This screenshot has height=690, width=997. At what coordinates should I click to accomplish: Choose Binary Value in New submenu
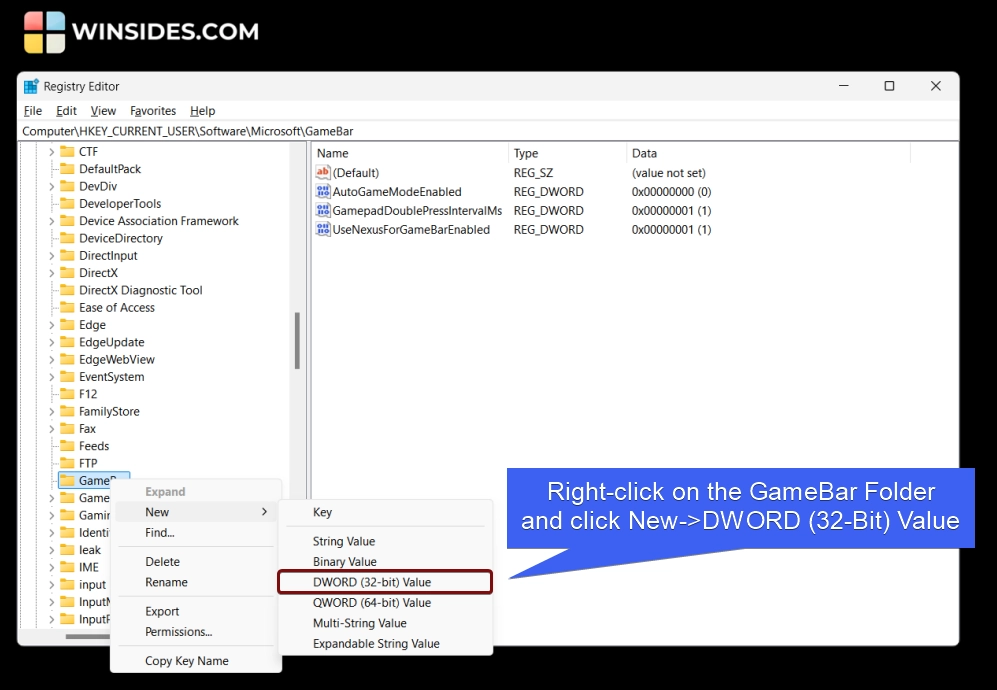(x=385, y=562)
